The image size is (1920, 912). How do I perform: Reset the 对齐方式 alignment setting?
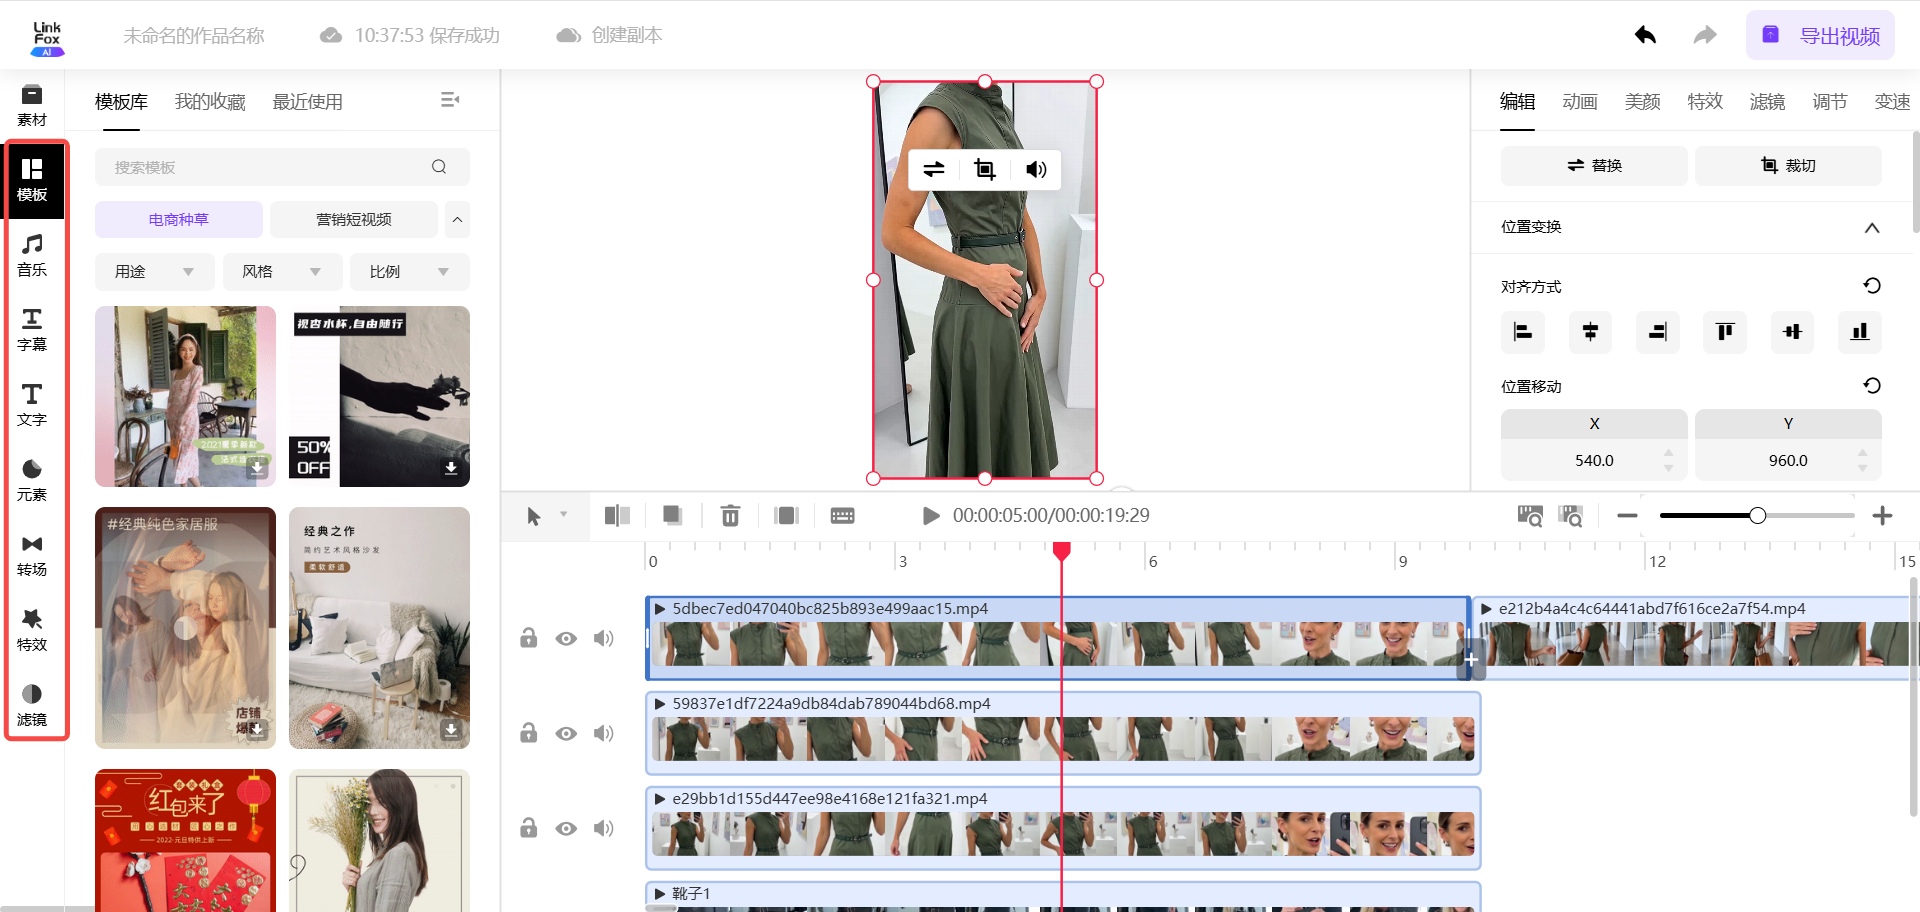pyautogui.click(x=1872, y=286)
